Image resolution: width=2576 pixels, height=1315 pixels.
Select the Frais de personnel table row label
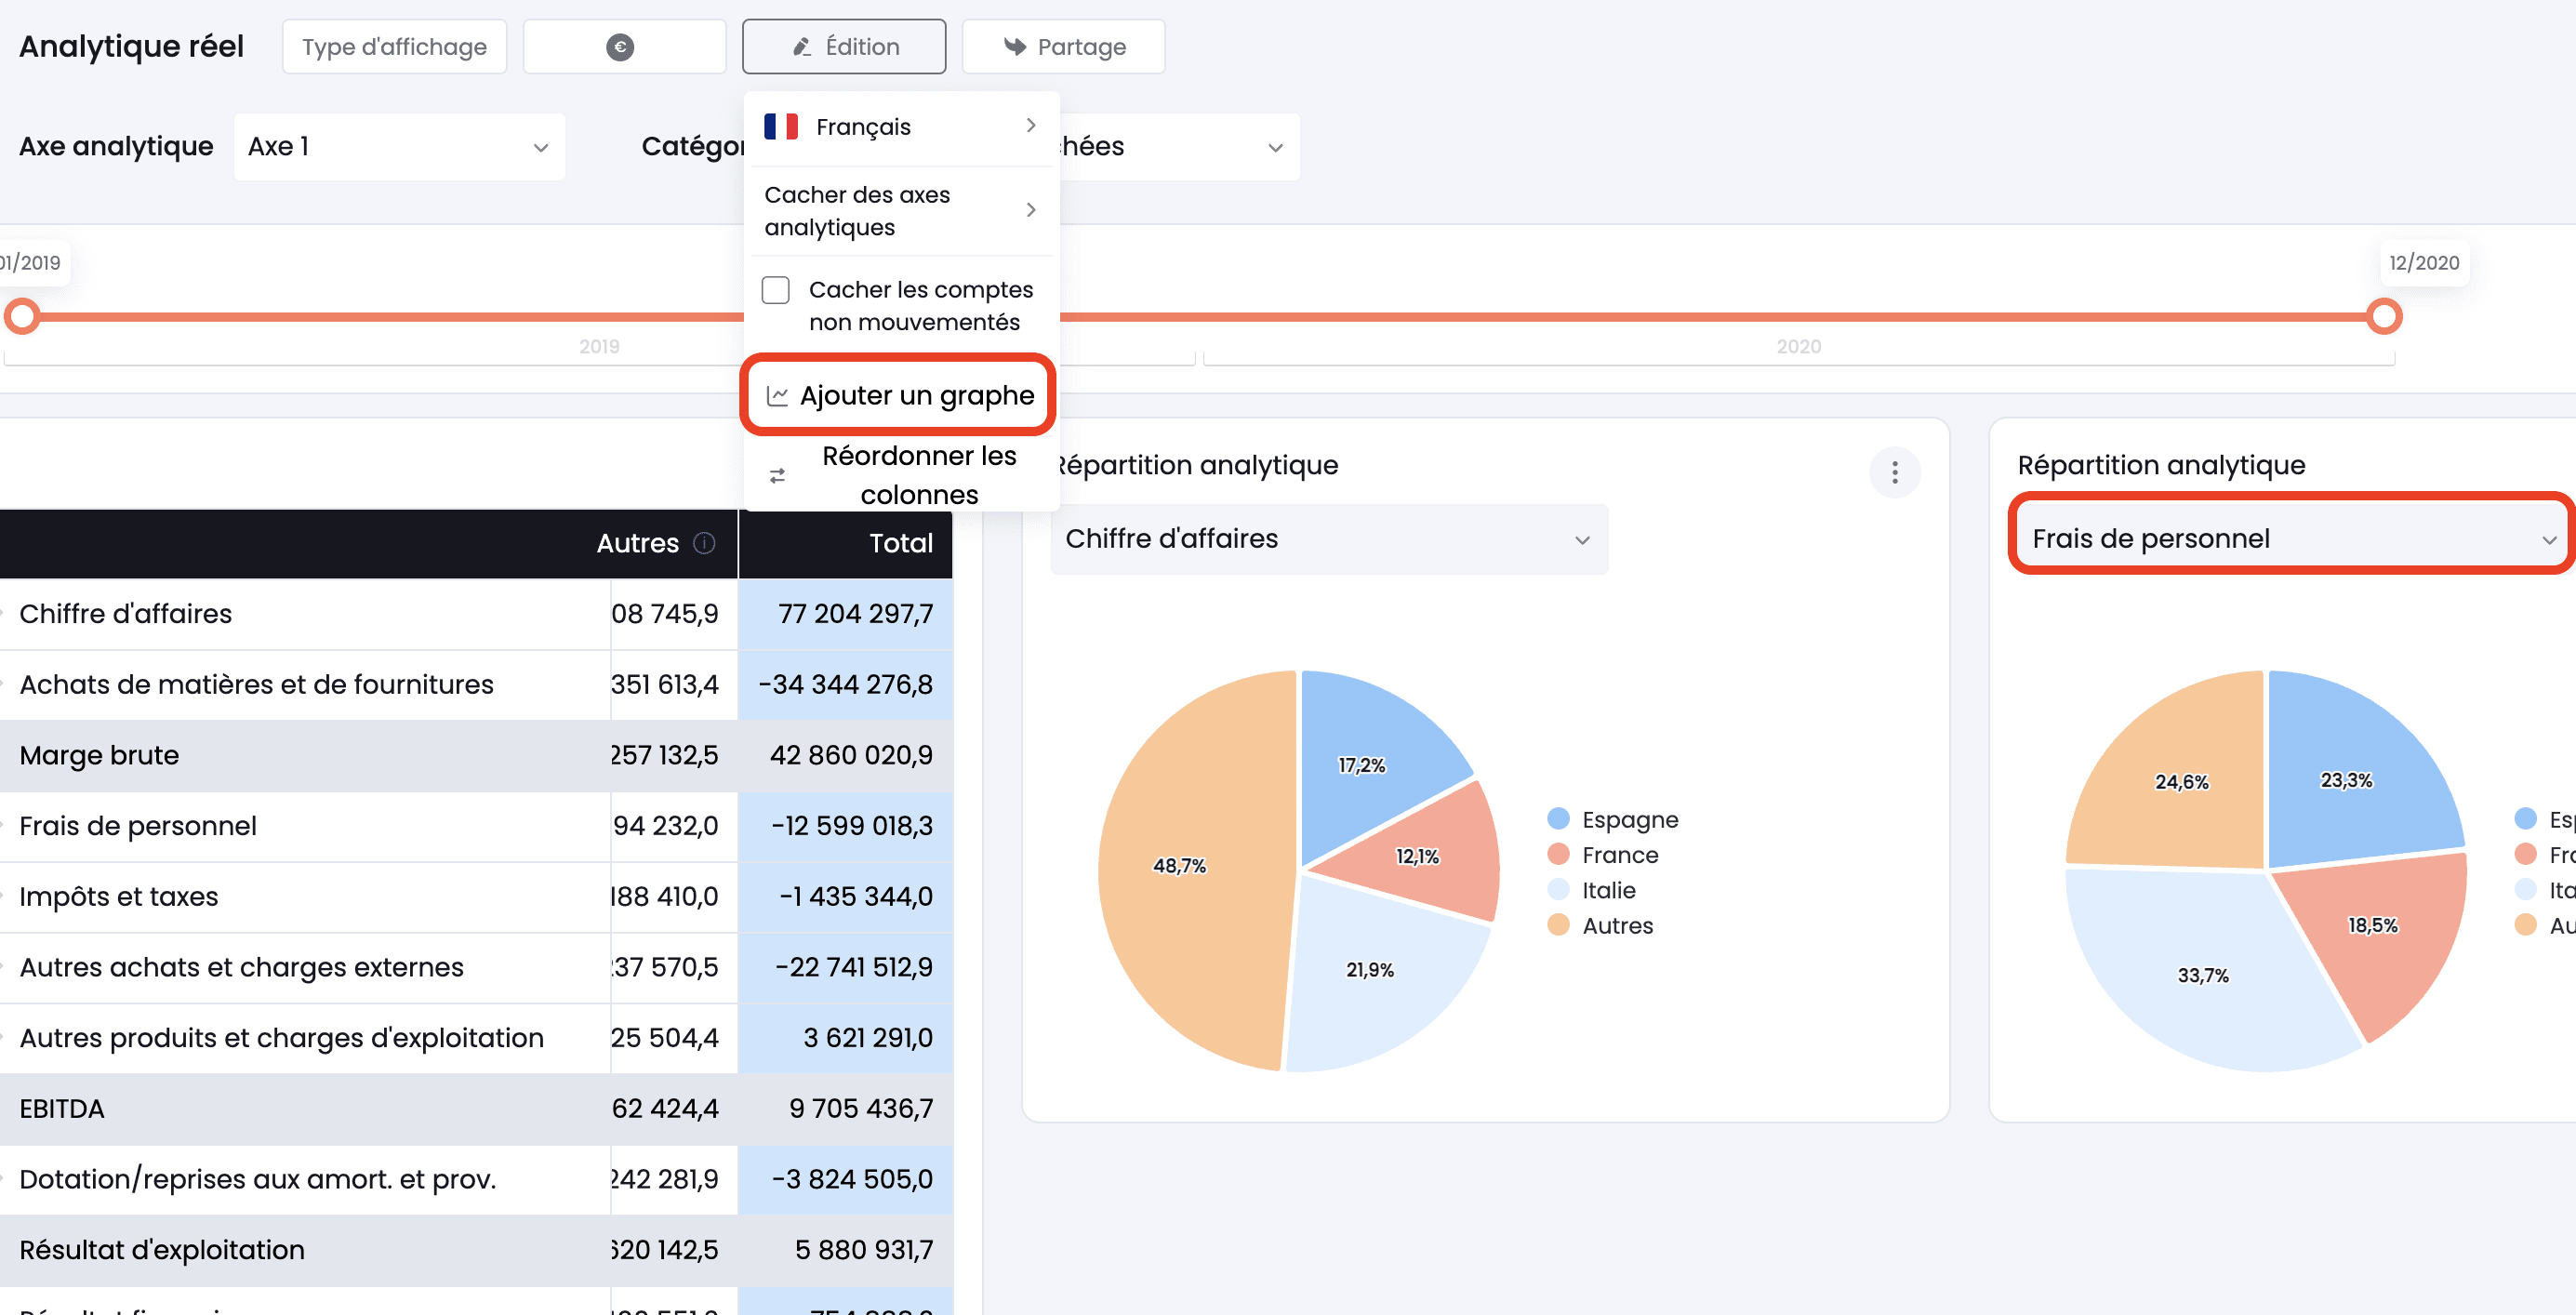138,826
